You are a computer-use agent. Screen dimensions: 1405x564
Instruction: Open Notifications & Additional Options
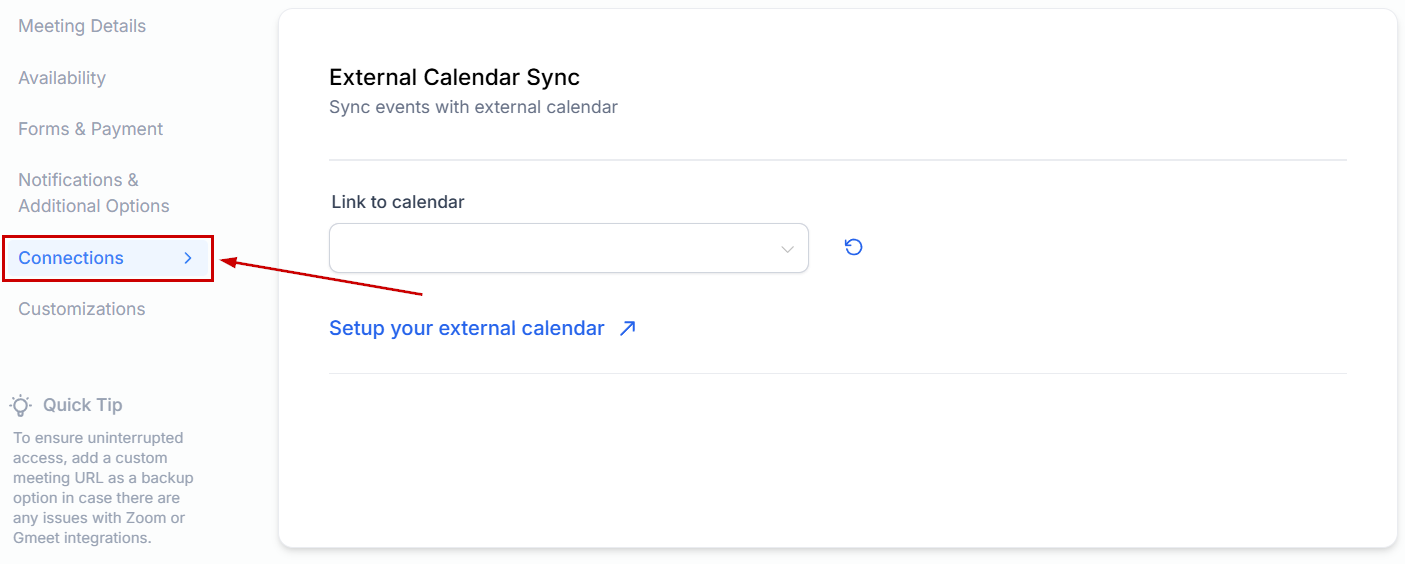(93, 193)
